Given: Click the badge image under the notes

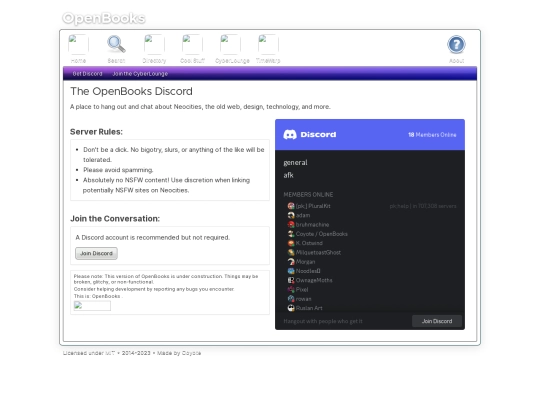Looking at the screenshot, I should pos(92,306).
